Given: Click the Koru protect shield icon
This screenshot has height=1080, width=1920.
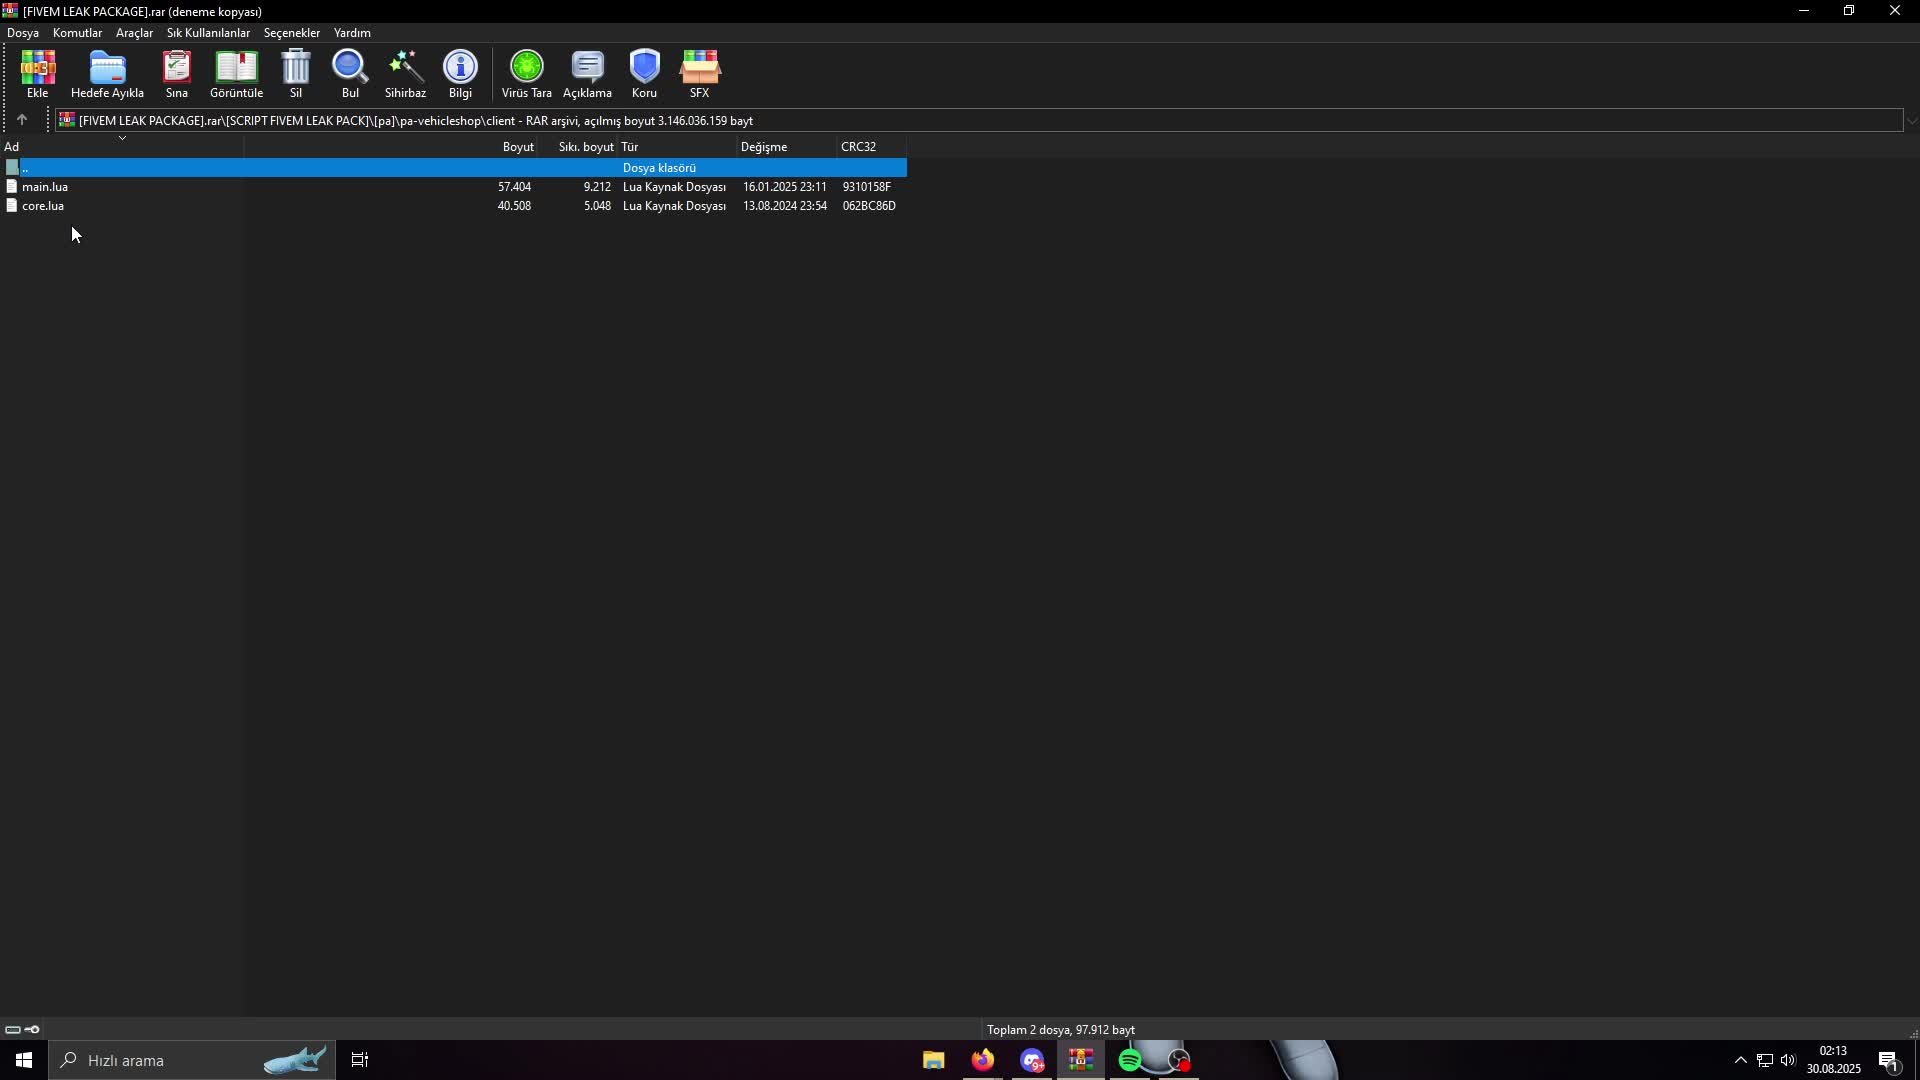Looking at the screenshot, I should click(644, 67).
